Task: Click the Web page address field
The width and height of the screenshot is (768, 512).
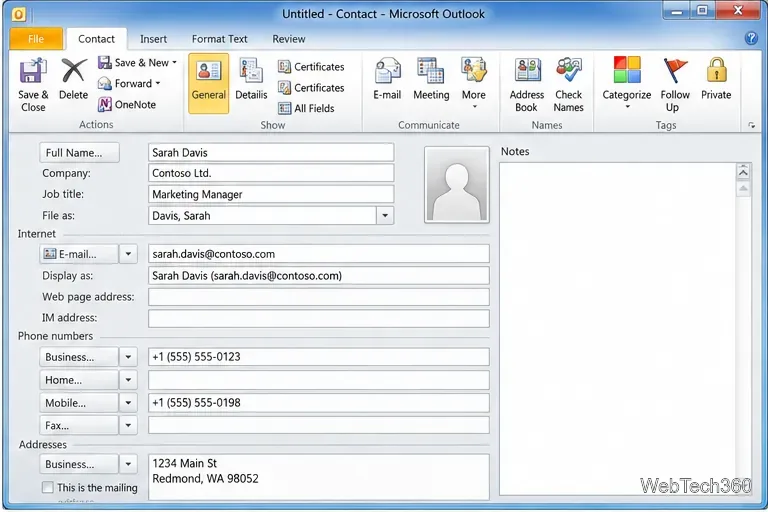Action: 319,297
